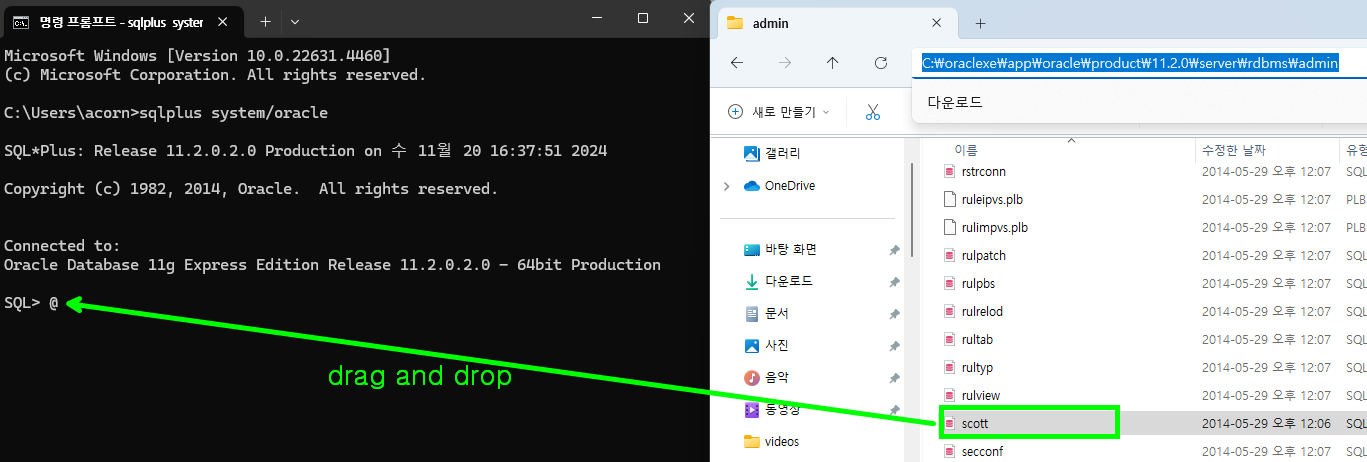
Task: Select the rulimpvs.plb file
Action: (995, 227)
